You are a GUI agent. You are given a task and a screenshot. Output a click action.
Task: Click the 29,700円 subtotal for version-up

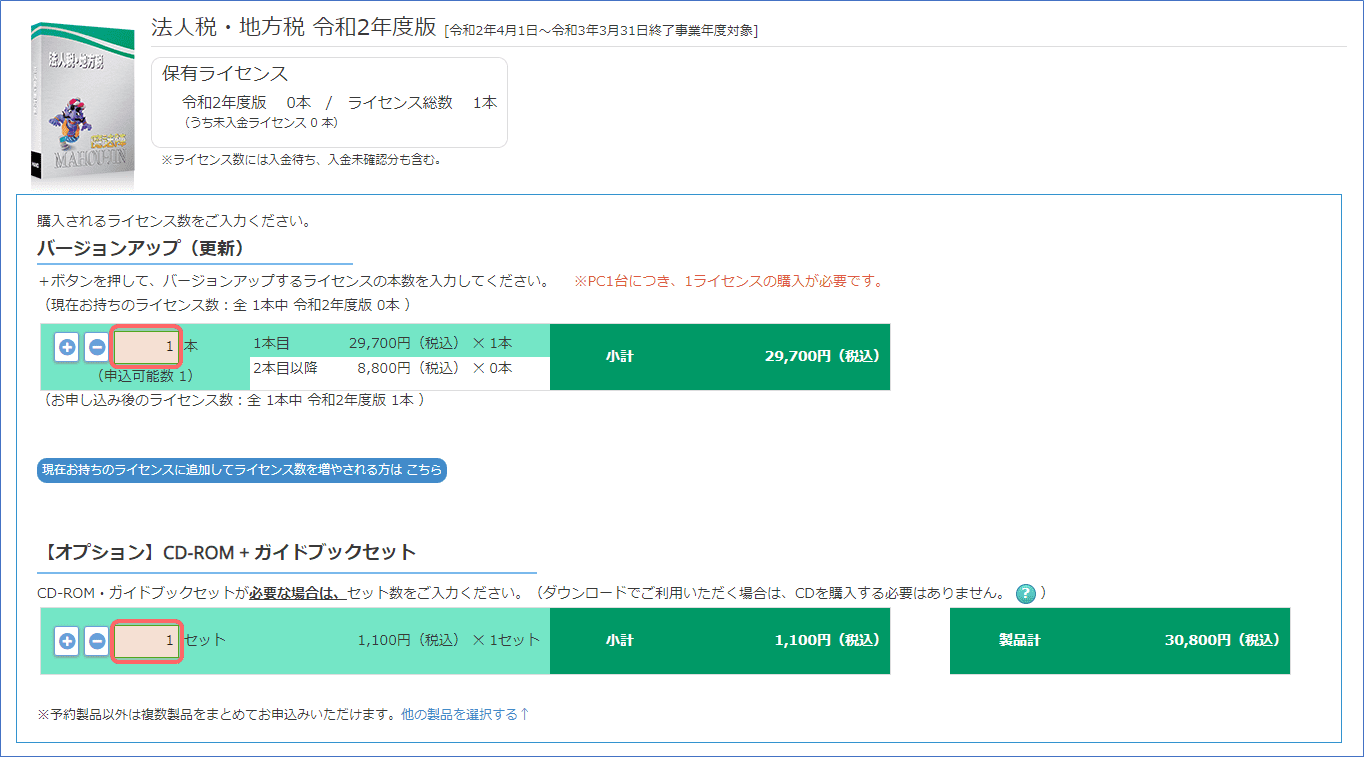click(720, 356)
